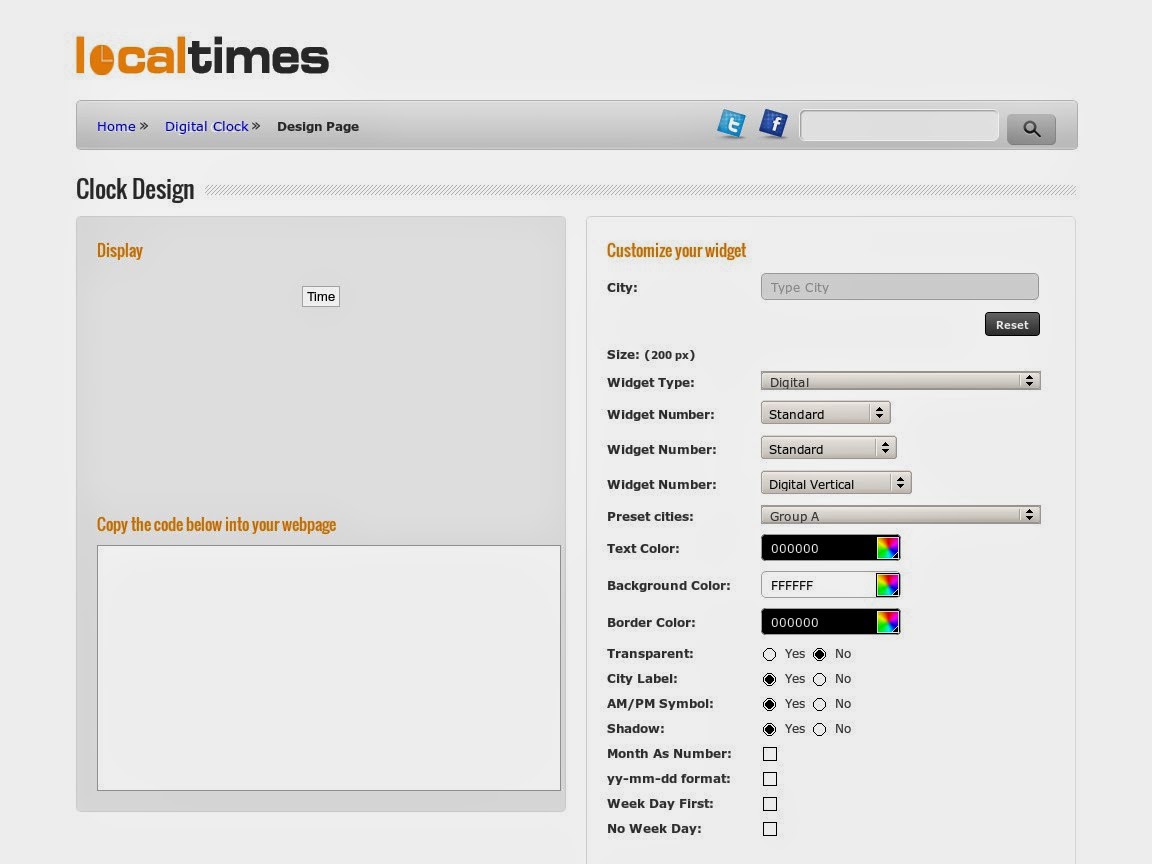This screenshot has height=864, width=1152.
Task: Open Text Color rainbow picker icon
Action: [x=888, y=548]
